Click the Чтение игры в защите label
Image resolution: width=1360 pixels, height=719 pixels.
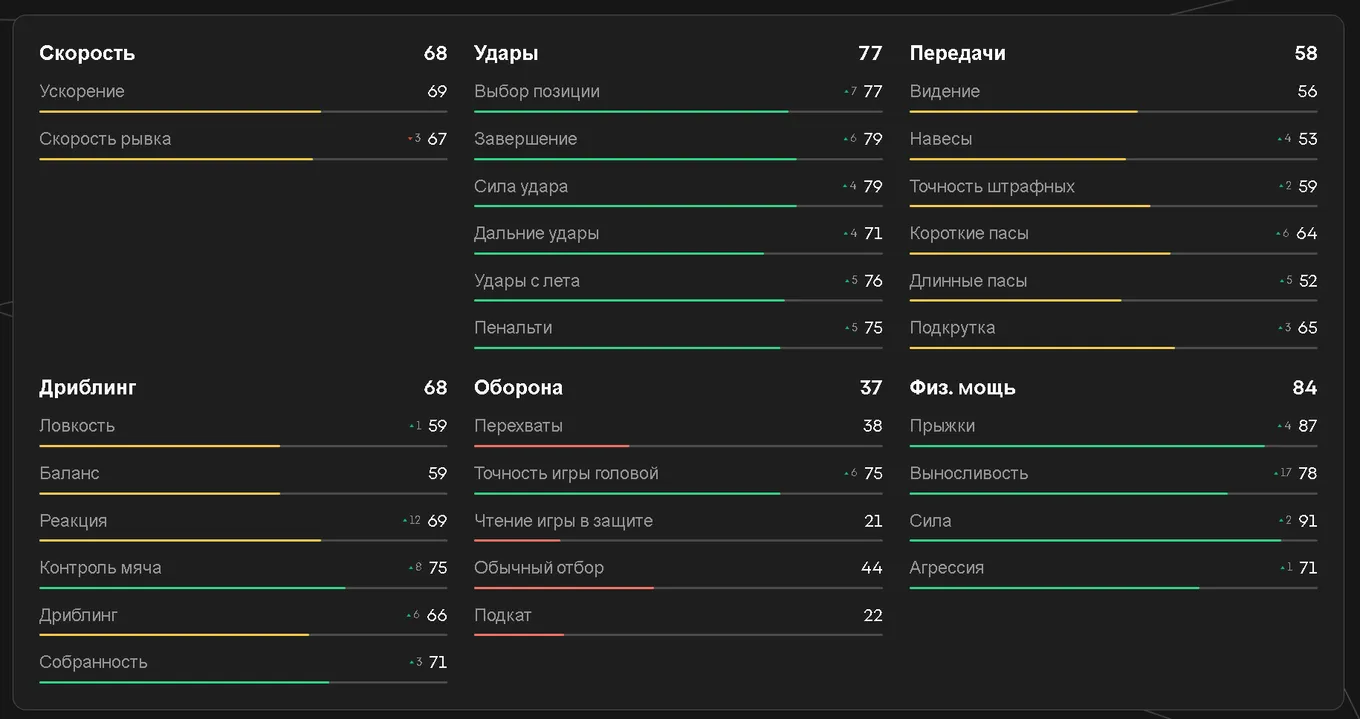(563, 521)
